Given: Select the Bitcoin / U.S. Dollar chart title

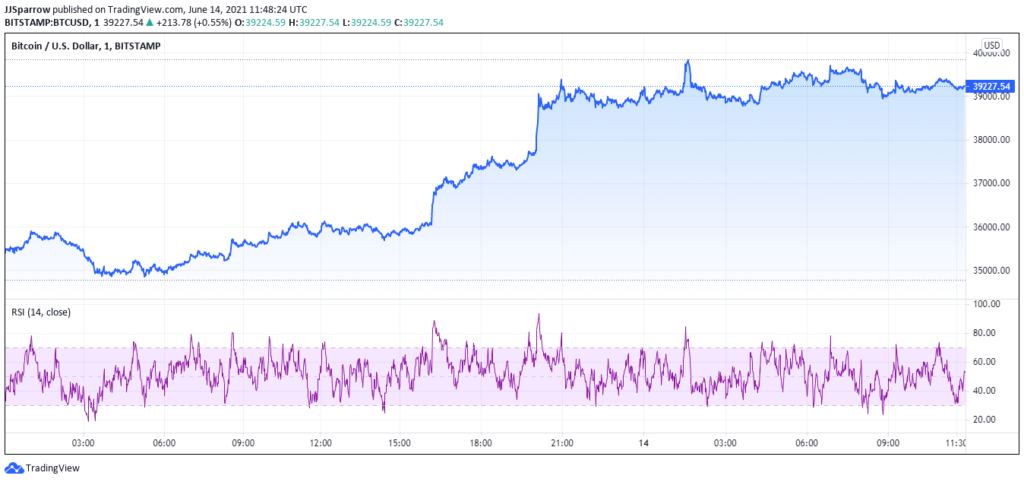Looking at the screenshot, I should click(86, 46).
